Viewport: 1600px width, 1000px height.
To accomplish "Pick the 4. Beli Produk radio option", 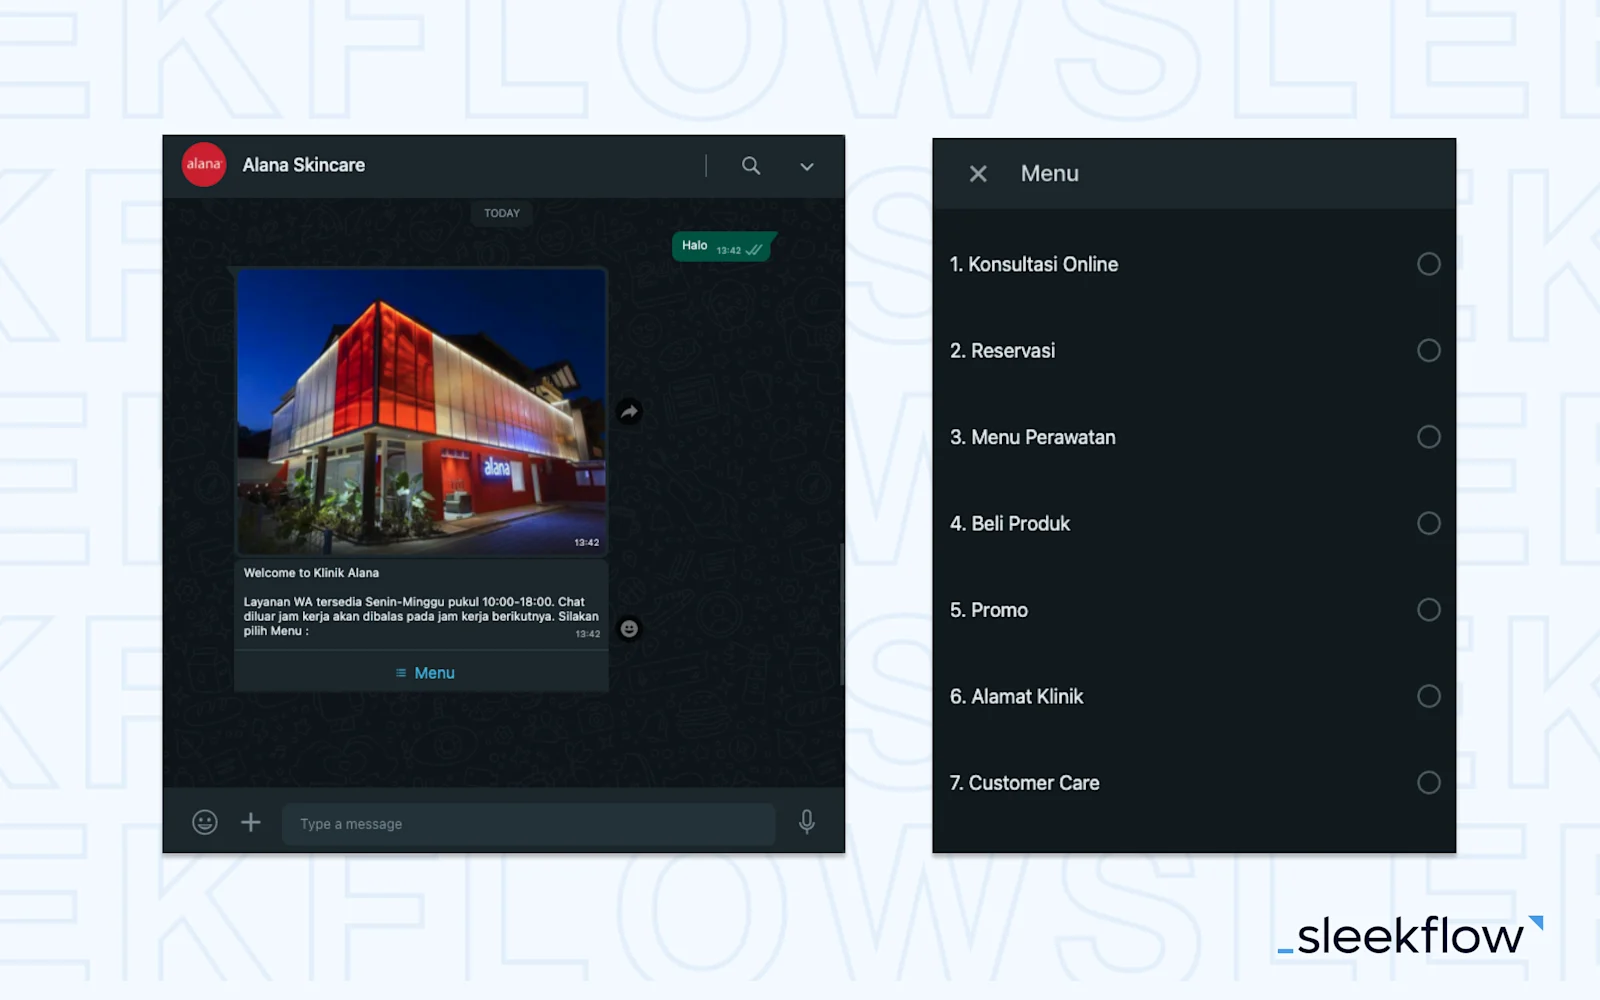I will [1429, 523].
